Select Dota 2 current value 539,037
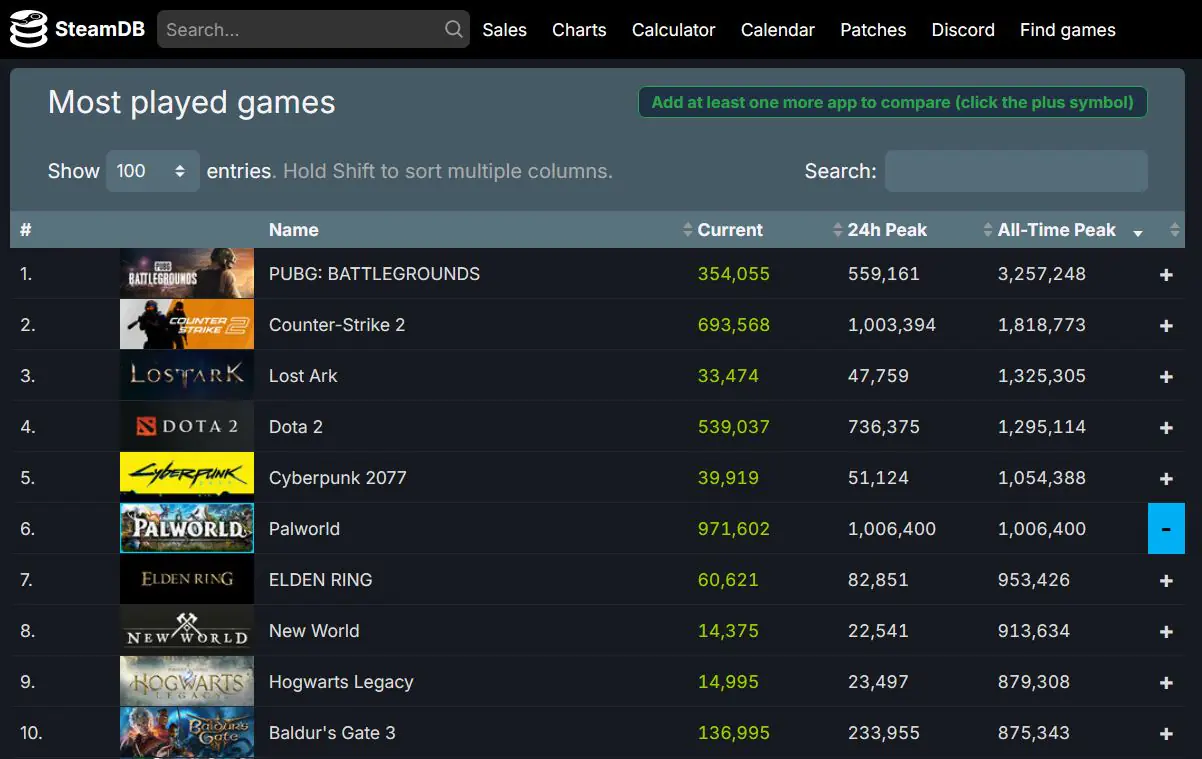This screenshot has height=759, width=1202. pos(734,427)
